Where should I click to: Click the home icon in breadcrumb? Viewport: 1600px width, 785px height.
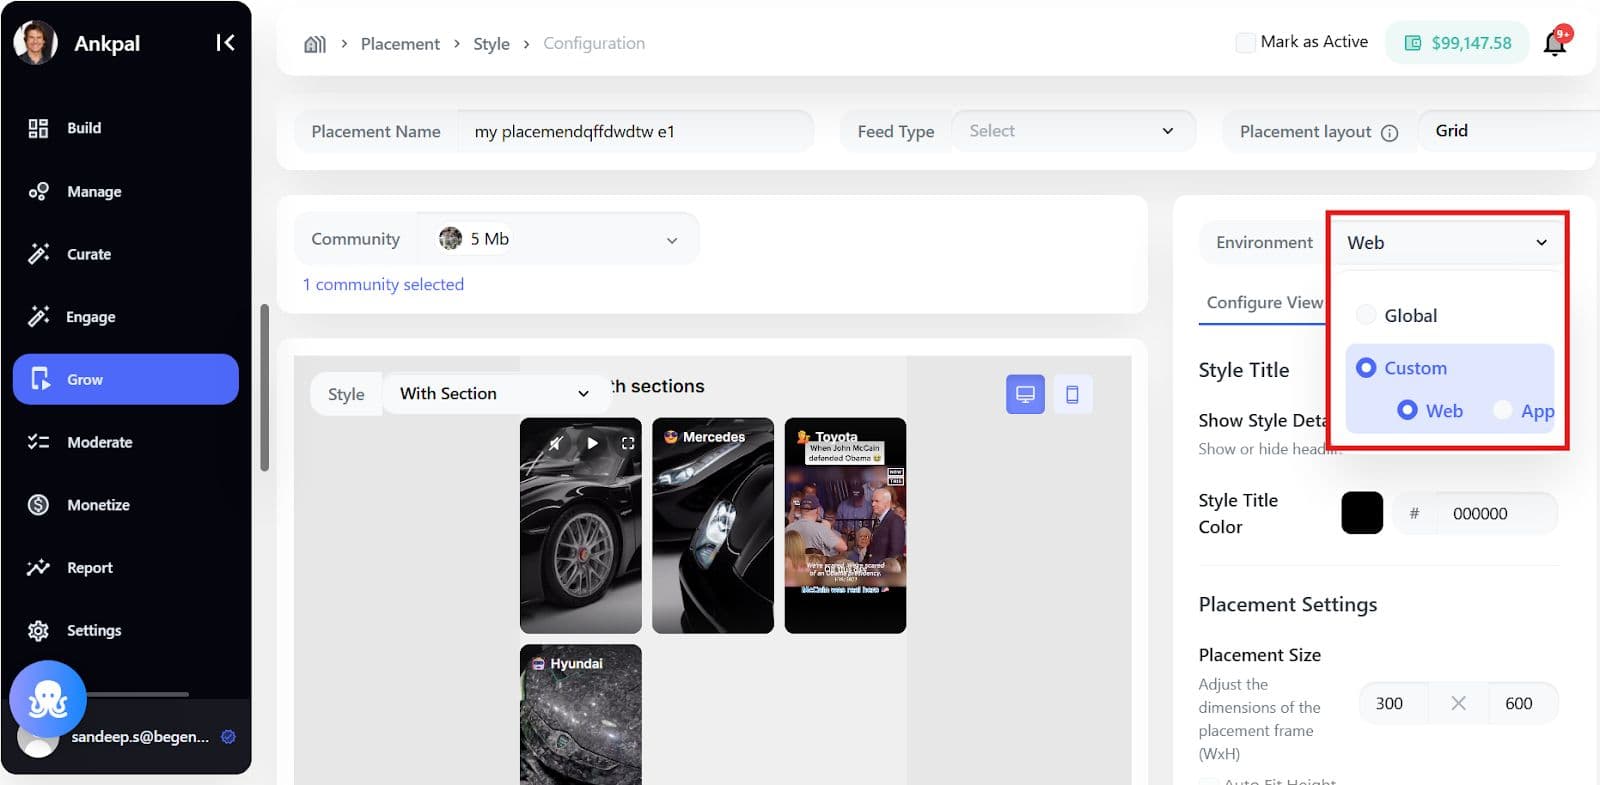pos(315,44)
